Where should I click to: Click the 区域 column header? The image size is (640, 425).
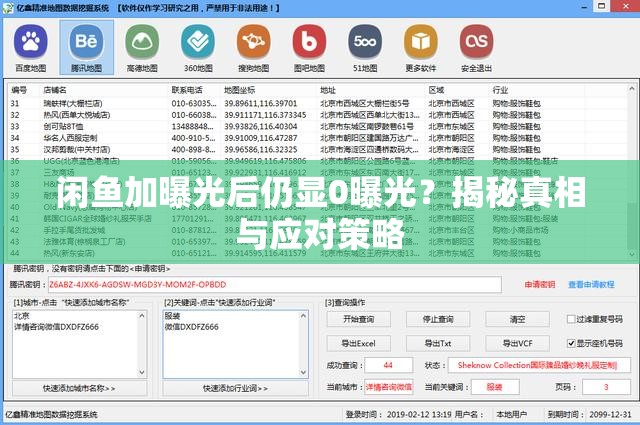point(436,90)
